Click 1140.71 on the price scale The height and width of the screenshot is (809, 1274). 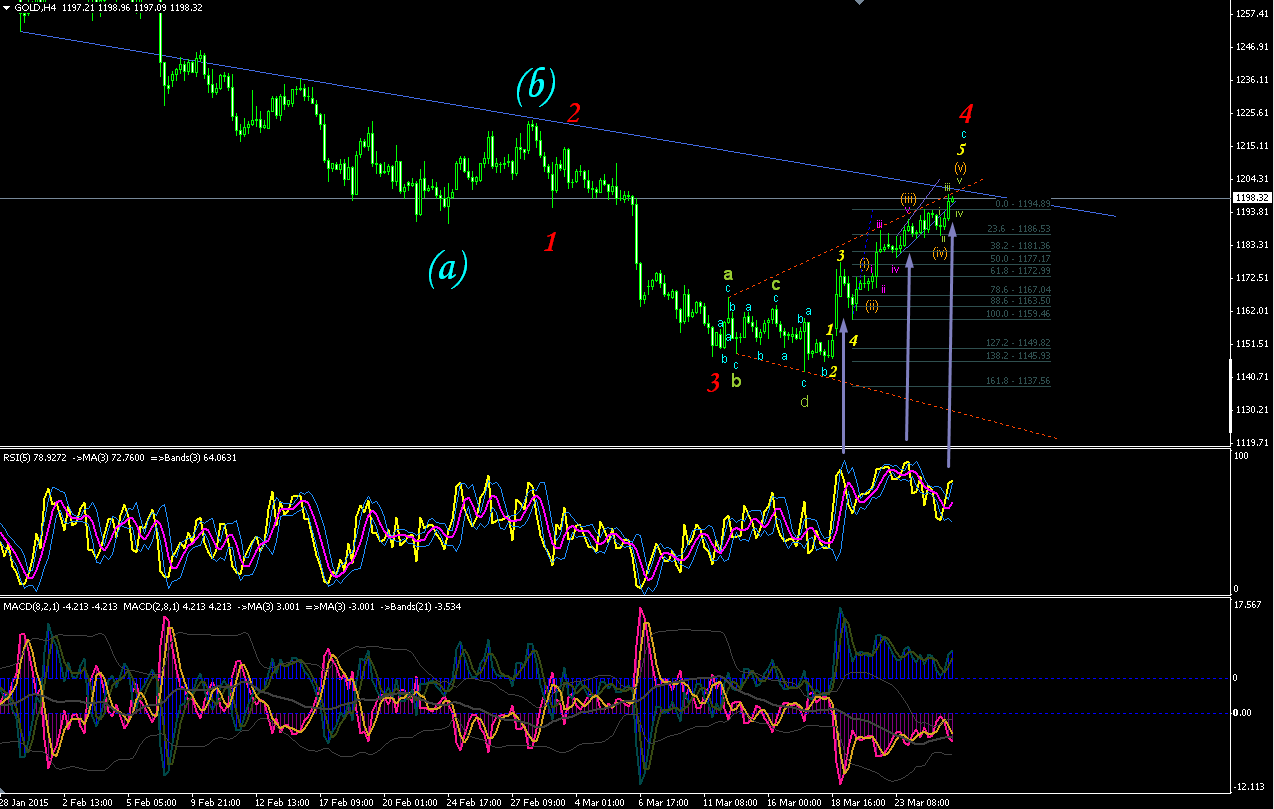click(1251, 377)
